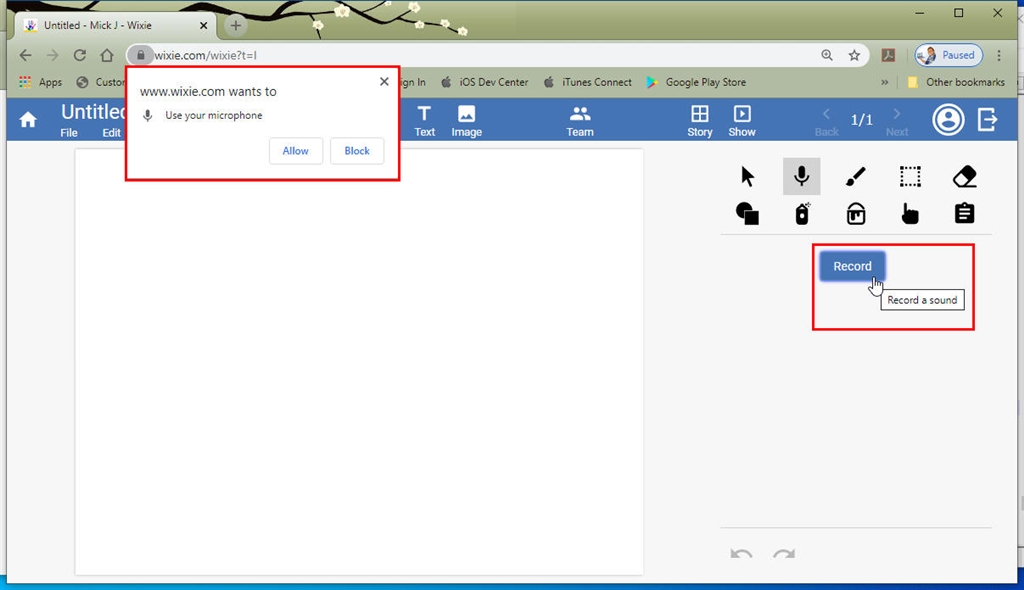This screenshot has height=590, width=1024.
Task: Click the PDF extension icon
Action: (888, 56)
